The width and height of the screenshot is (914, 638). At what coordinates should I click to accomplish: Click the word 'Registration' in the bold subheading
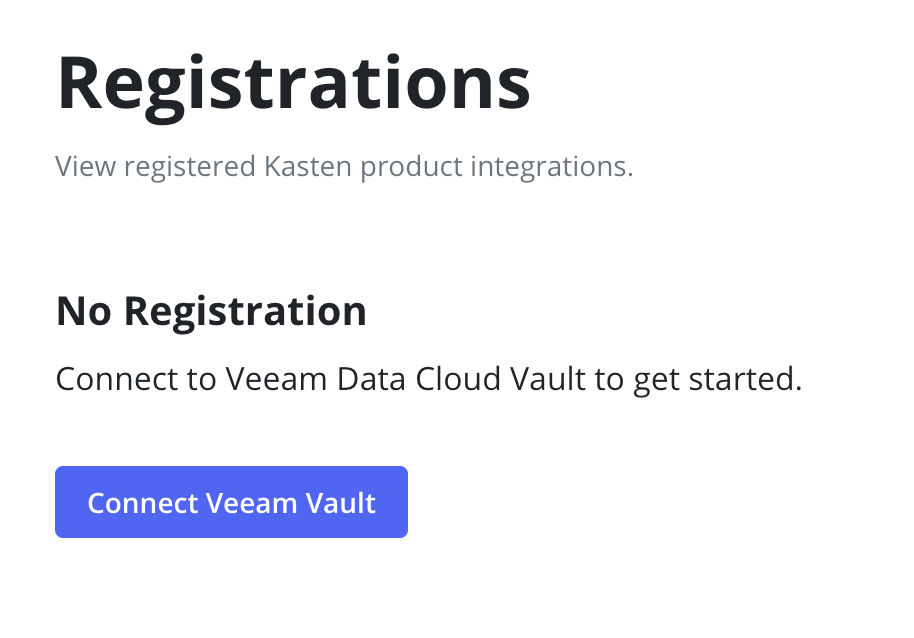pos(245,312)
